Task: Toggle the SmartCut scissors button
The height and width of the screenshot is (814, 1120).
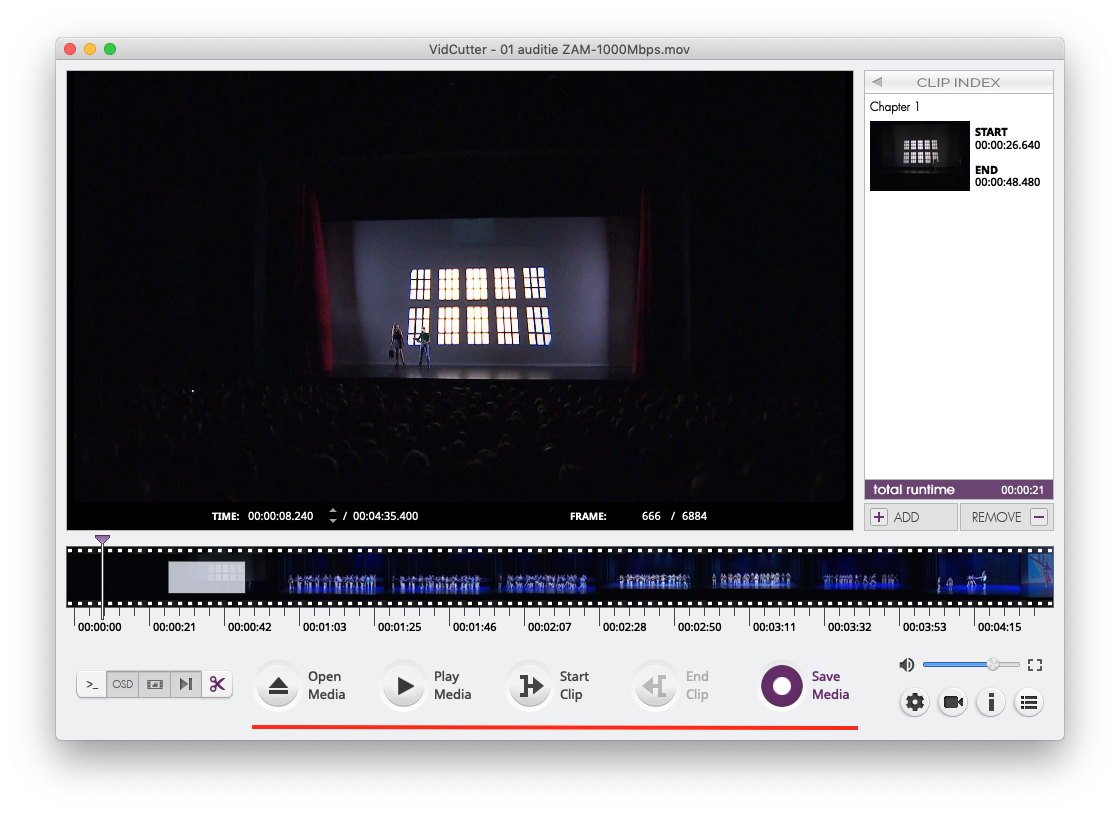Action: point(217,685)
